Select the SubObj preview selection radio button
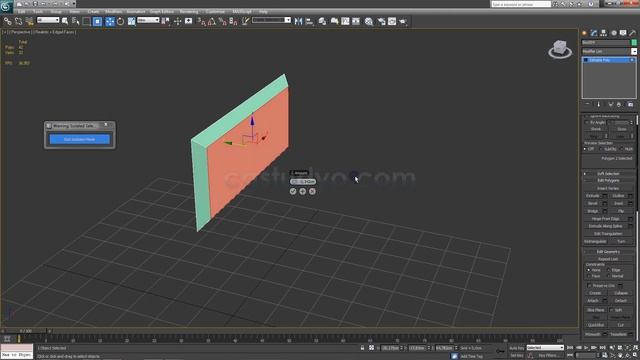 click(x=601, y=149)
